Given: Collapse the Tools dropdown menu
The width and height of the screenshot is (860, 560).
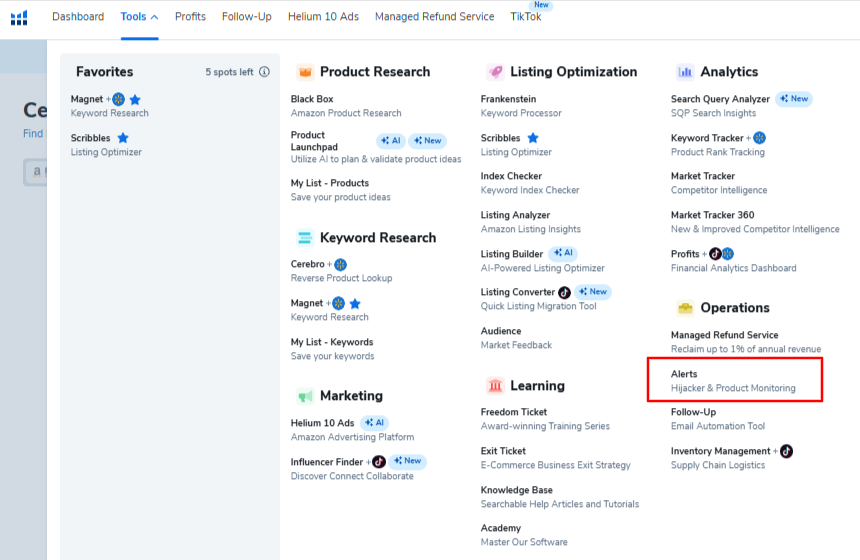Looking at the screenshot, I should (139, 16).
